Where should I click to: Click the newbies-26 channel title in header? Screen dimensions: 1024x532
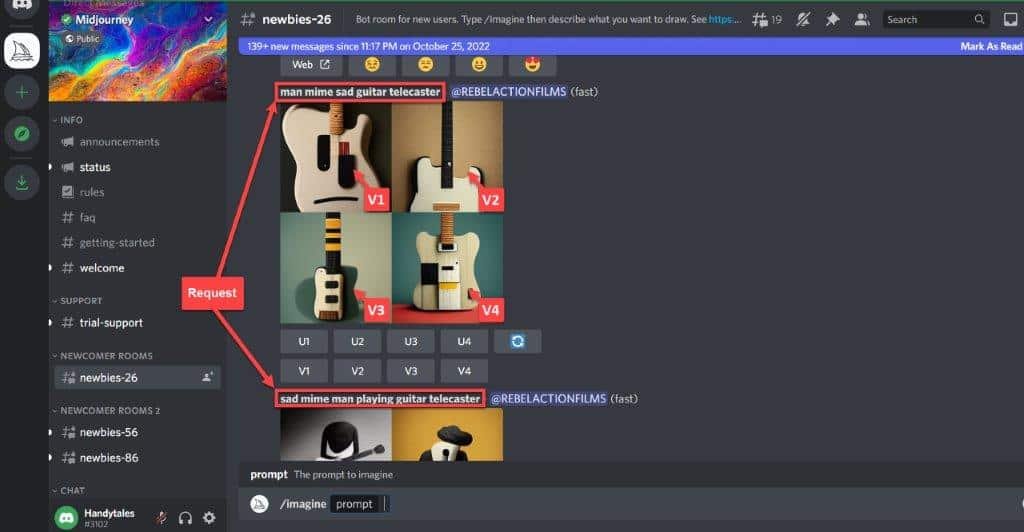coord(296,20)
